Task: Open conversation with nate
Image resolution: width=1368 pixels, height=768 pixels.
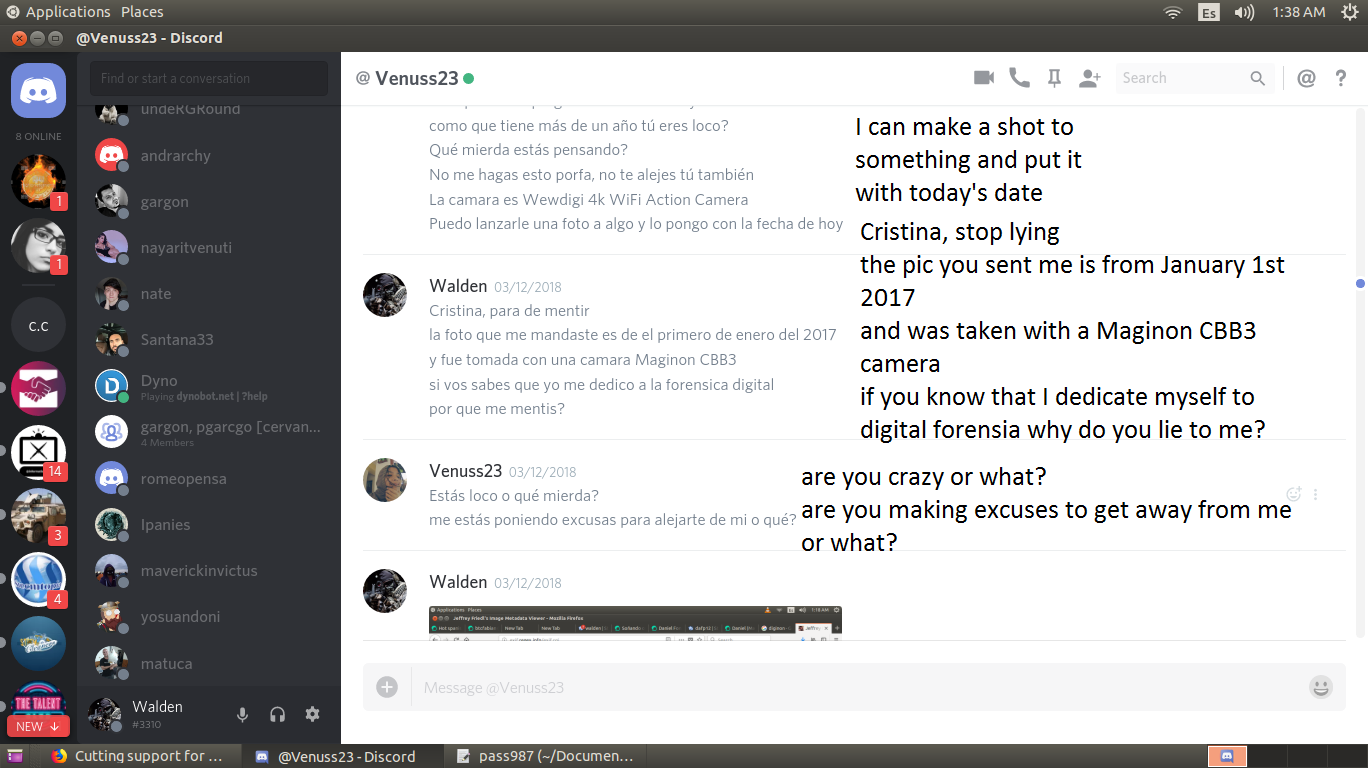Action: tap(209, 293)
